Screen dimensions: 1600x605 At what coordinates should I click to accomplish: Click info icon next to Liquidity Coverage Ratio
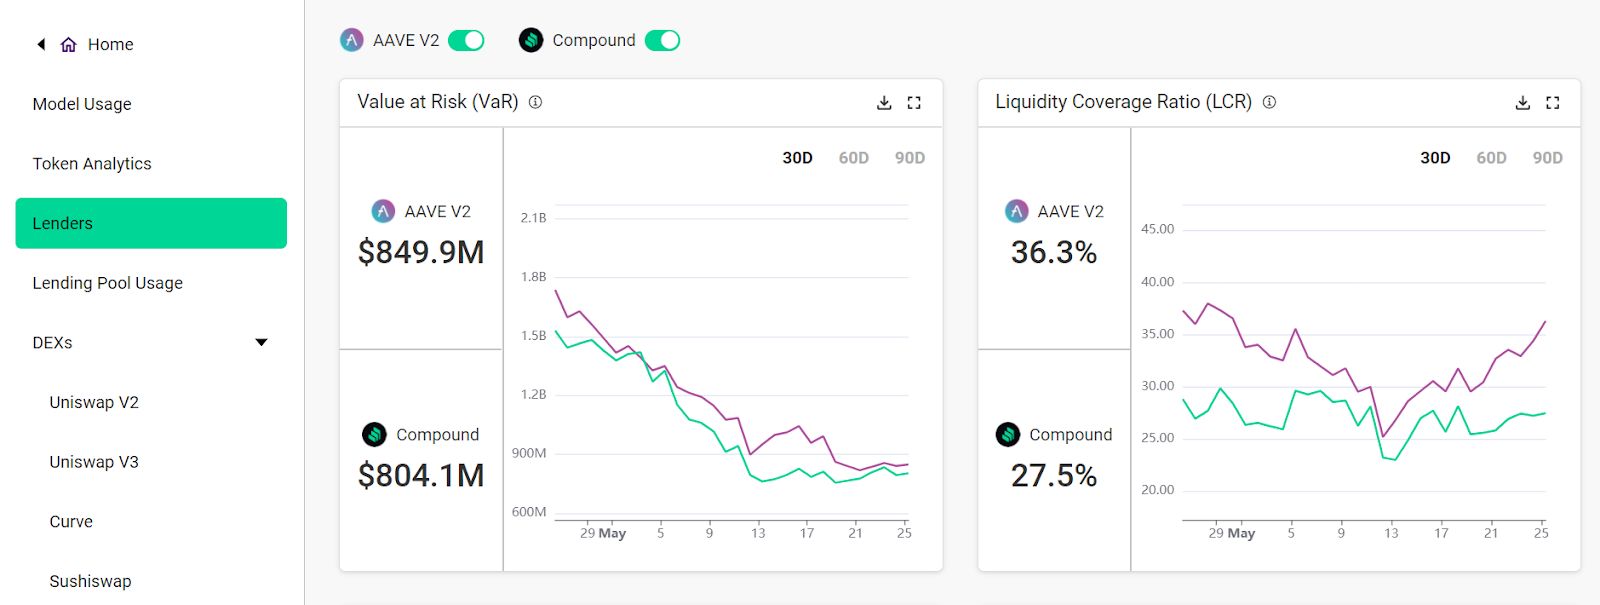coord(1269,102)
